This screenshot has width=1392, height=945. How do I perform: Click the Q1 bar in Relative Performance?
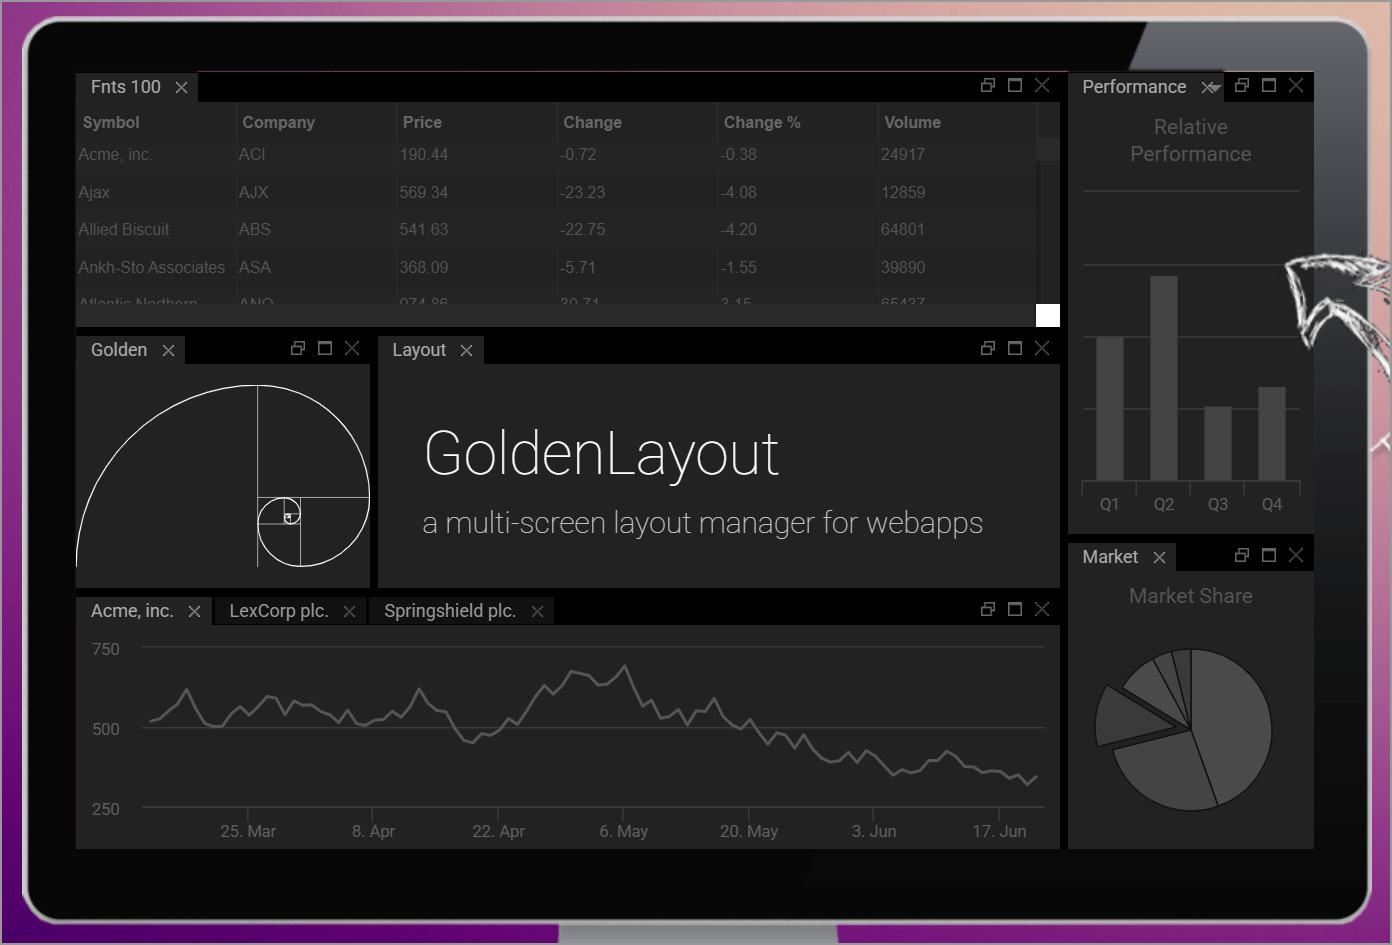pyautogui.click(x=1110, y=409)
